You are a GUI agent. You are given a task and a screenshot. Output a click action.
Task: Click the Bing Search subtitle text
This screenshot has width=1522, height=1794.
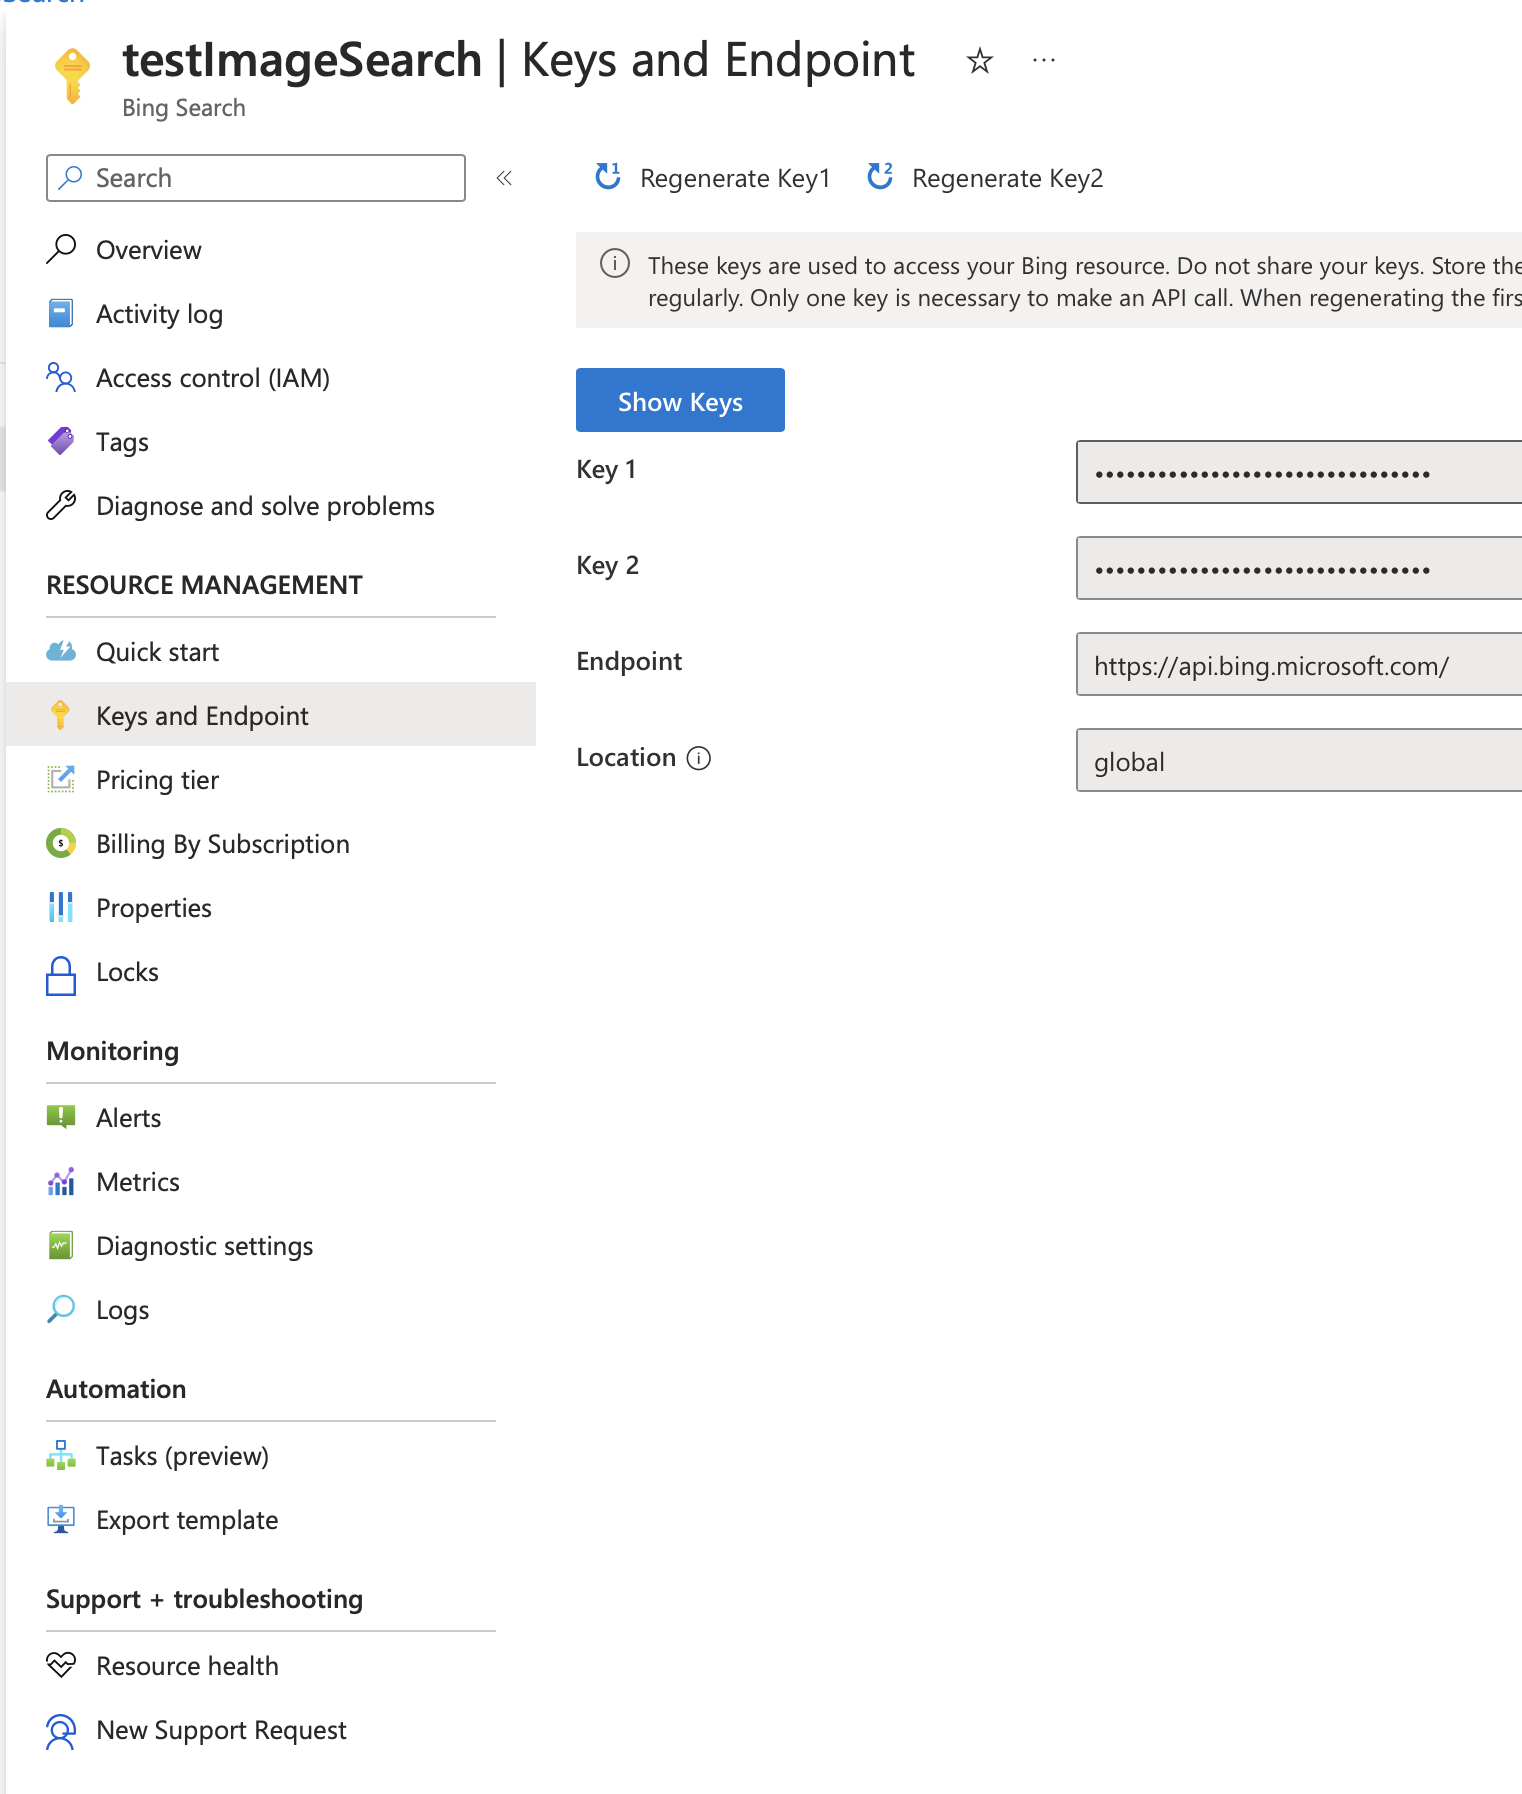tap(184, 108)
